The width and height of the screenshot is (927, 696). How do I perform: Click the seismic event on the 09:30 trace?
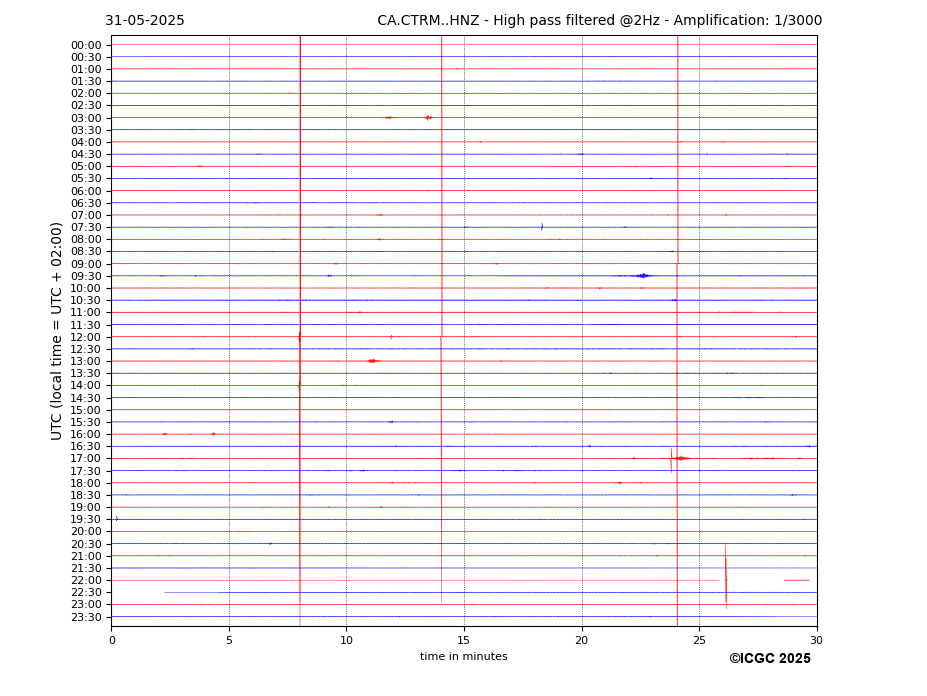point(642,276)
